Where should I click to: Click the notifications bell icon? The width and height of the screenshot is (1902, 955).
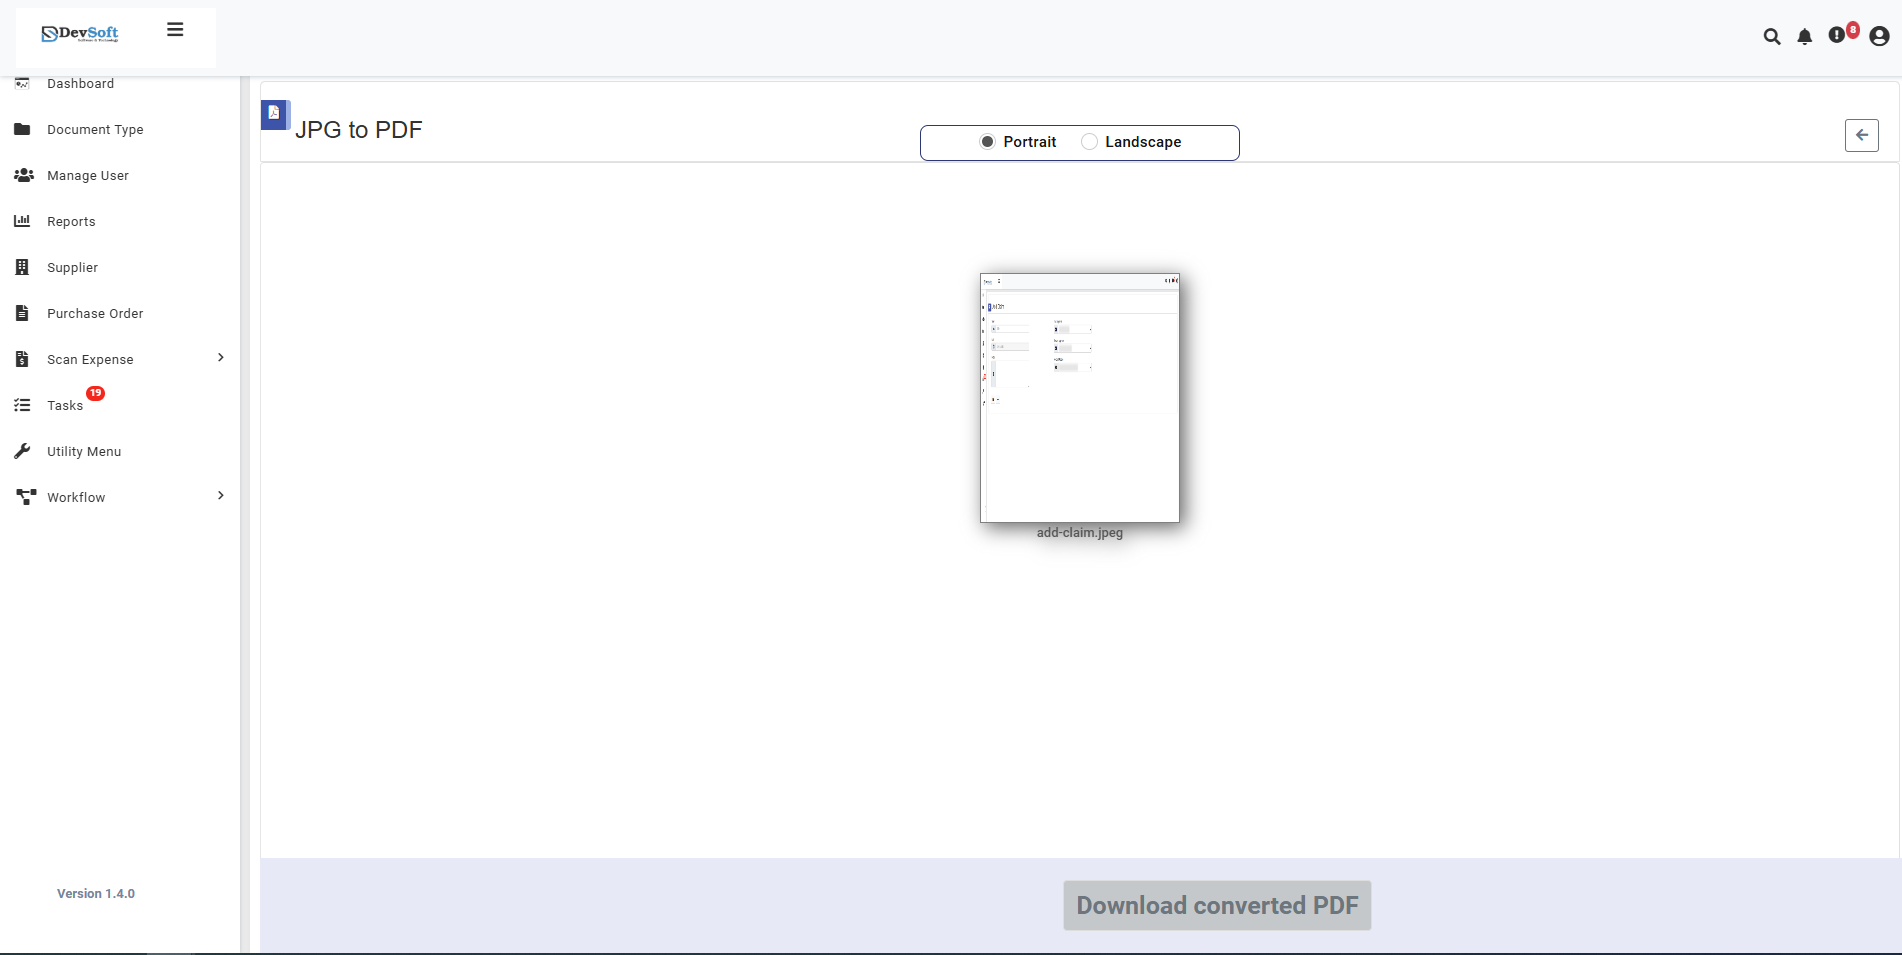point(1805,36)
